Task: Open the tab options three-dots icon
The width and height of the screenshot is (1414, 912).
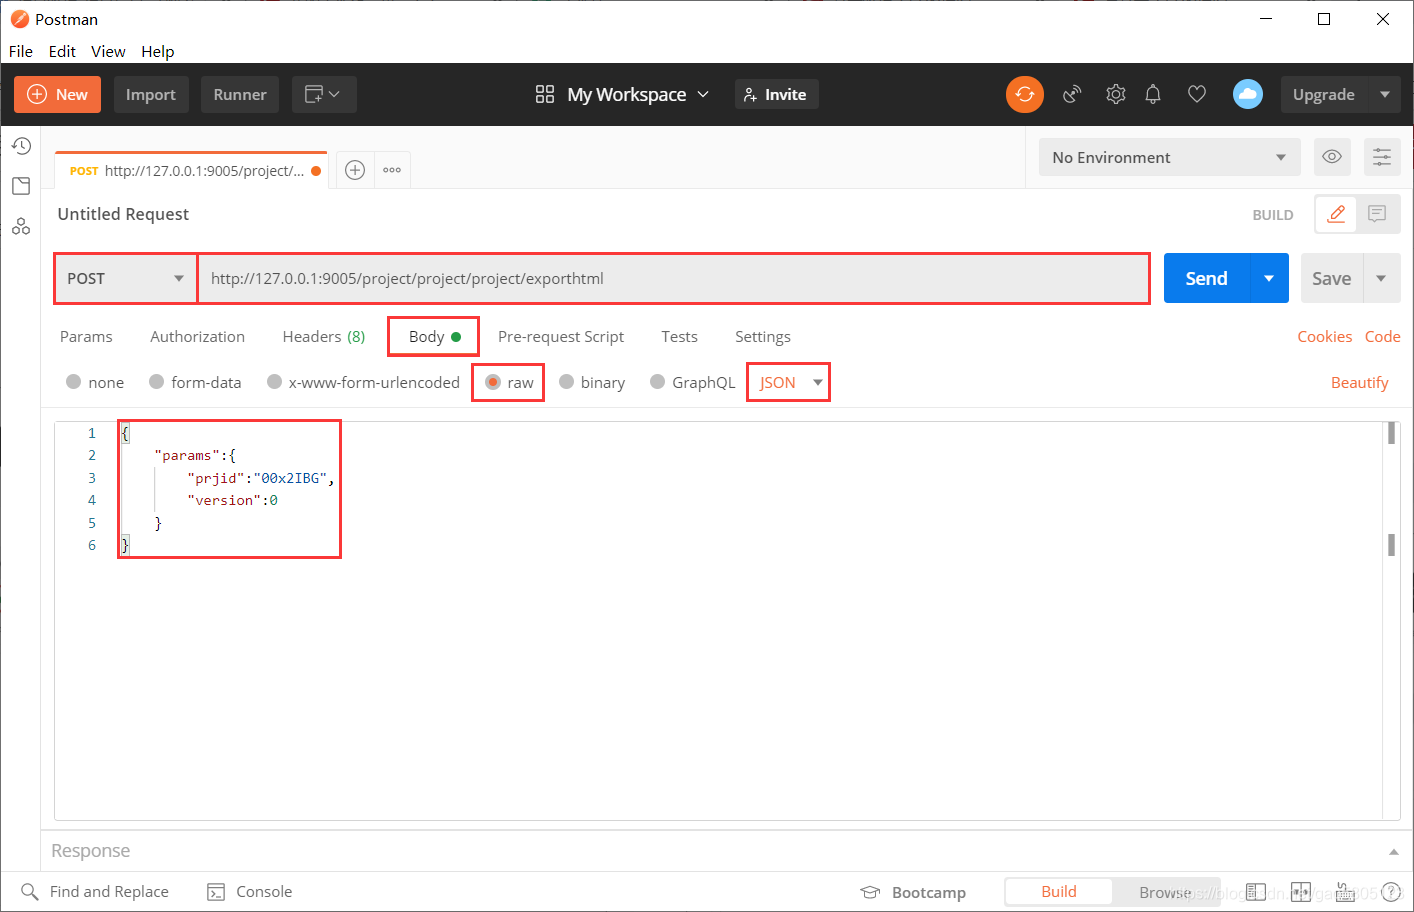Action: [392, 170]
